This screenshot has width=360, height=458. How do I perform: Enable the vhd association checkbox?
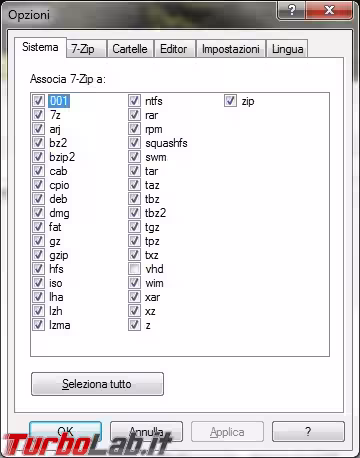tap(134, 269)
